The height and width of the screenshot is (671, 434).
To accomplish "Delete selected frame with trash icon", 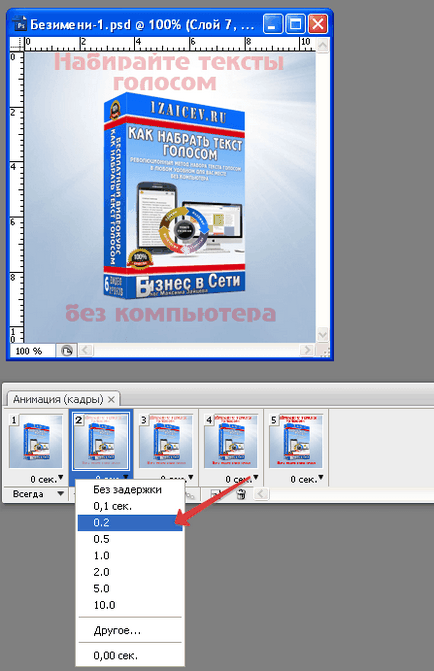I will (241, 494).
